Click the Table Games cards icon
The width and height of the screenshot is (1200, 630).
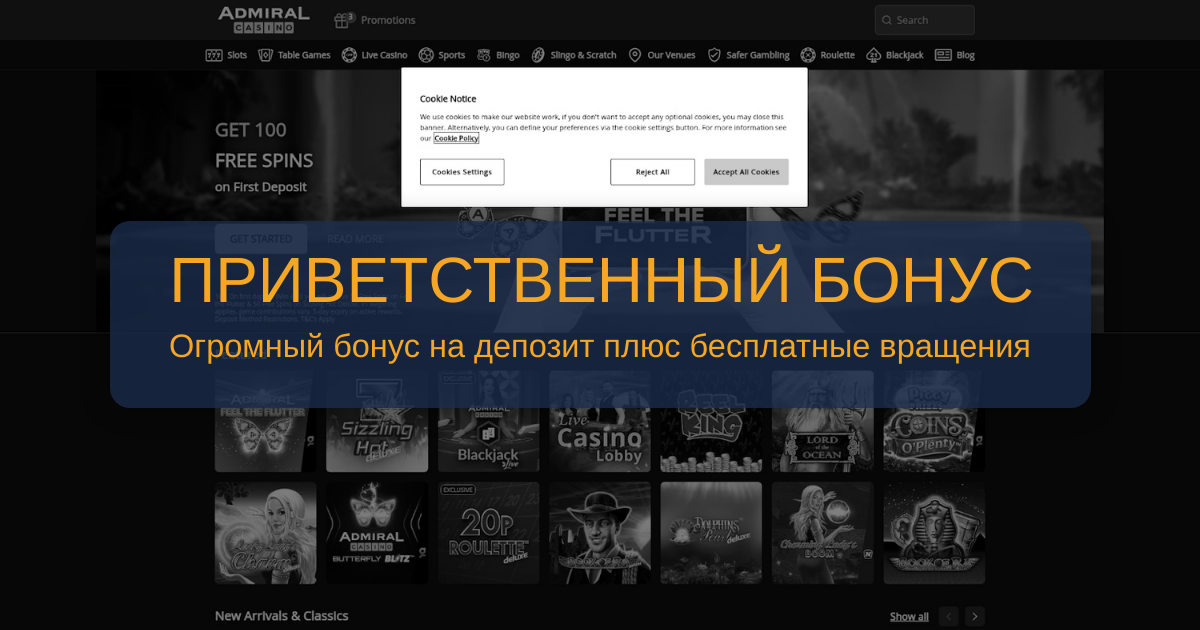(x=265, y=55)
